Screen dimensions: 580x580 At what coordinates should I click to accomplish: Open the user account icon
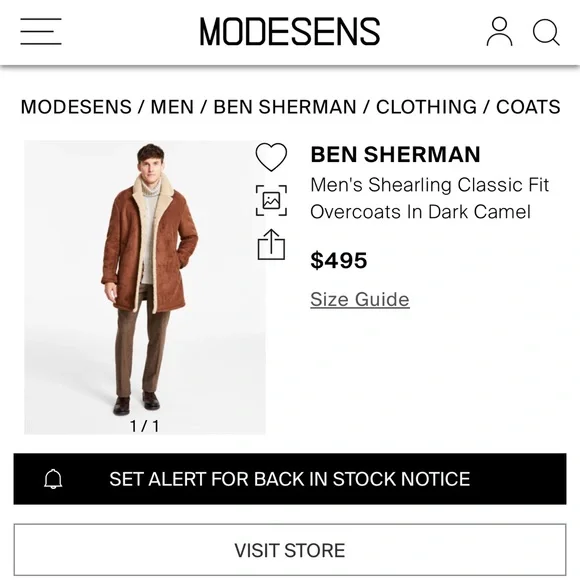click(499, 31)
